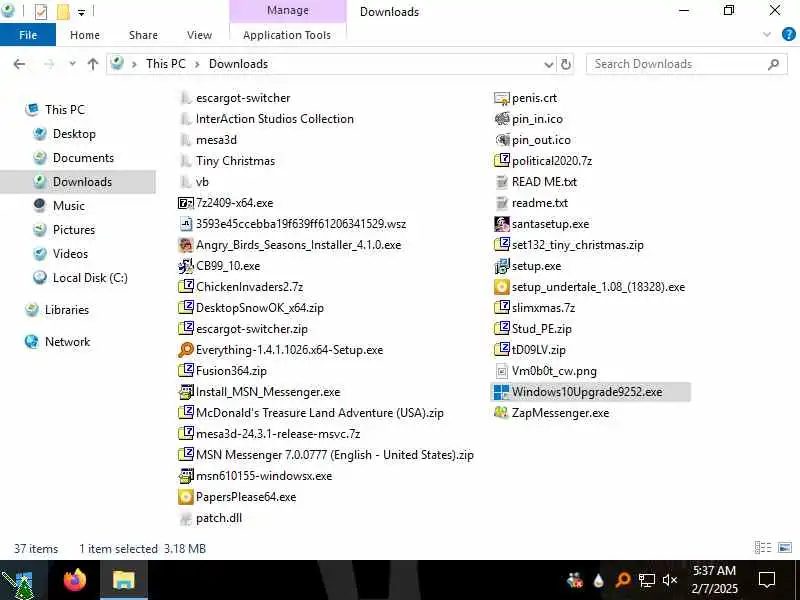This screenshot has height=600, width=800.
Task: Open the quick access toolbar customize dropdown
Action: tap(81, 12)
